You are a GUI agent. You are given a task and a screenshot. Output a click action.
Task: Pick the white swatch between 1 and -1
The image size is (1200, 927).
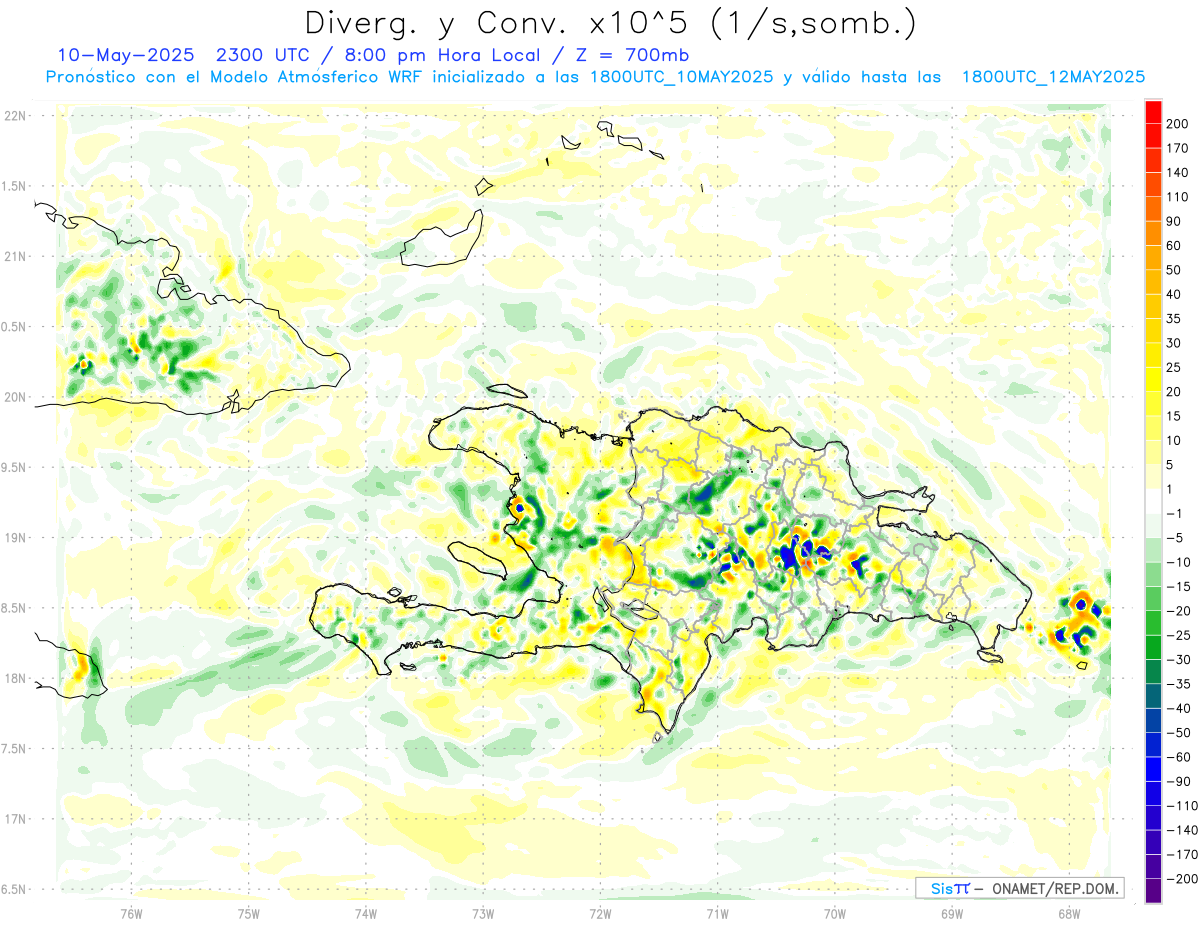click(x=1153, y=500)
